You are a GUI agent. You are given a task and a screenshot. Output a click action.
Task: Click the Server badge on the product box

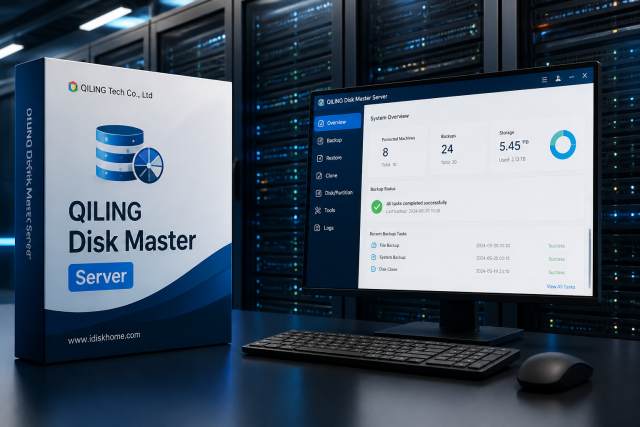[101, 277]
